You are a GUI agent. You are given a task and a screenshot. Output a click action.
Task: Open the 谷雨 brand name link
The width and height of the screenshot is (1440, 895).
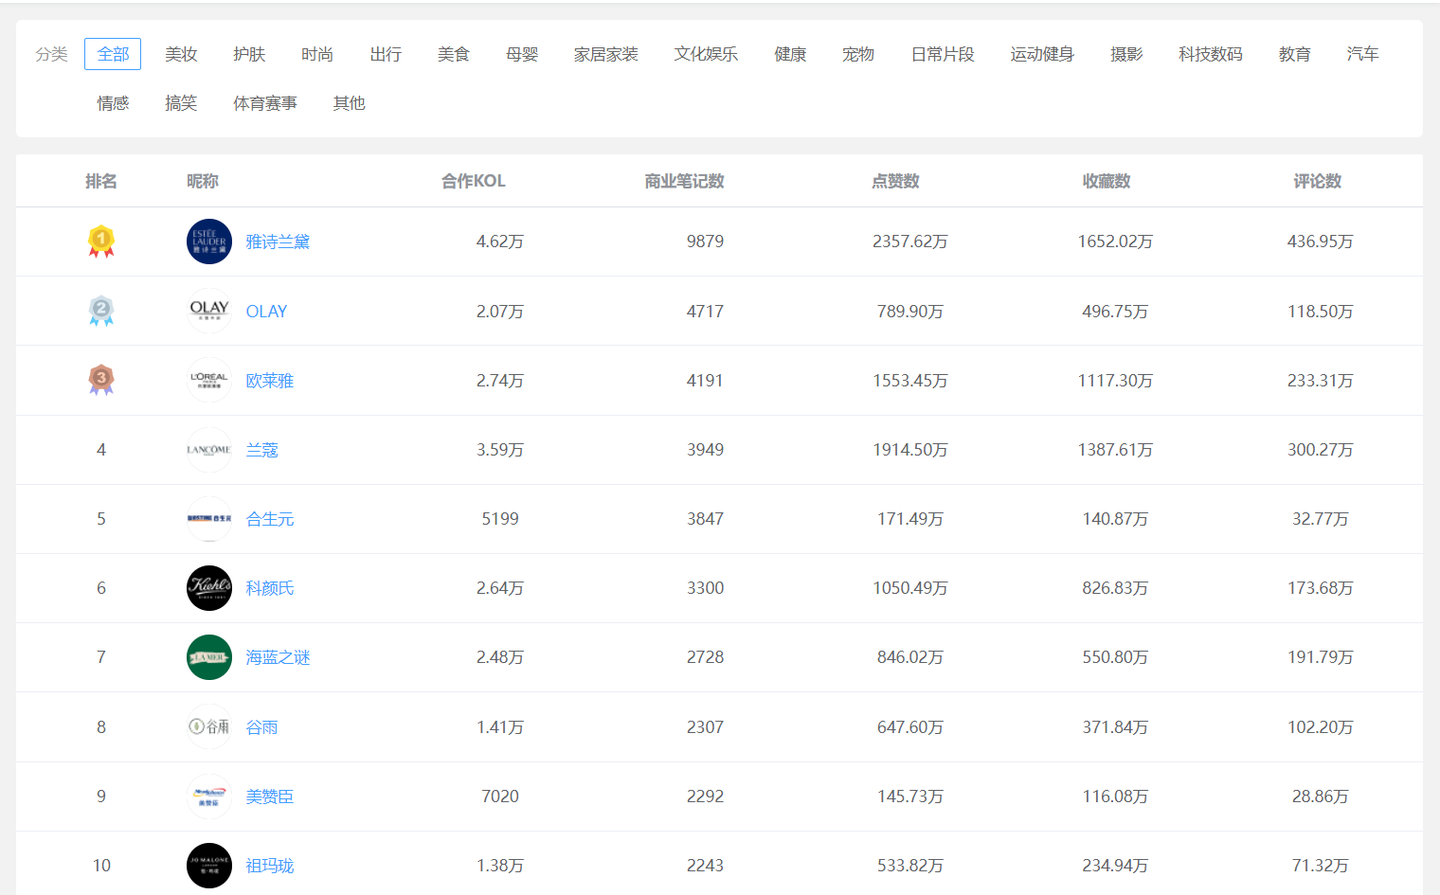coord(262,727)
